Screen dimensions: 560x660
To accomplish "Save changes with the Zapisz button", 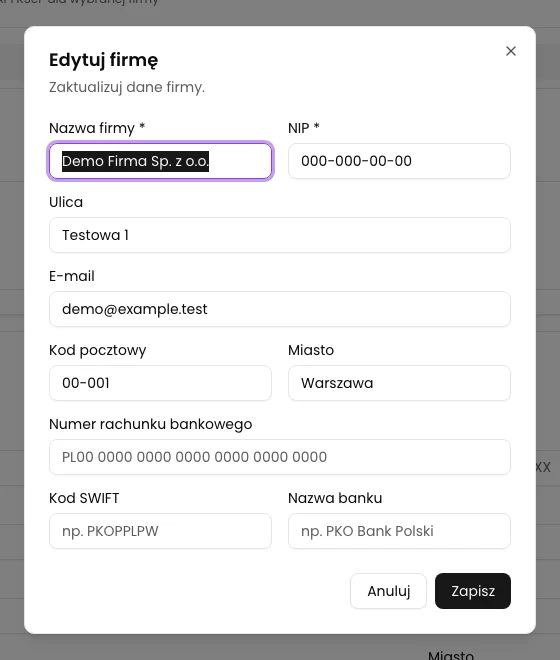I will pos(473,591).
